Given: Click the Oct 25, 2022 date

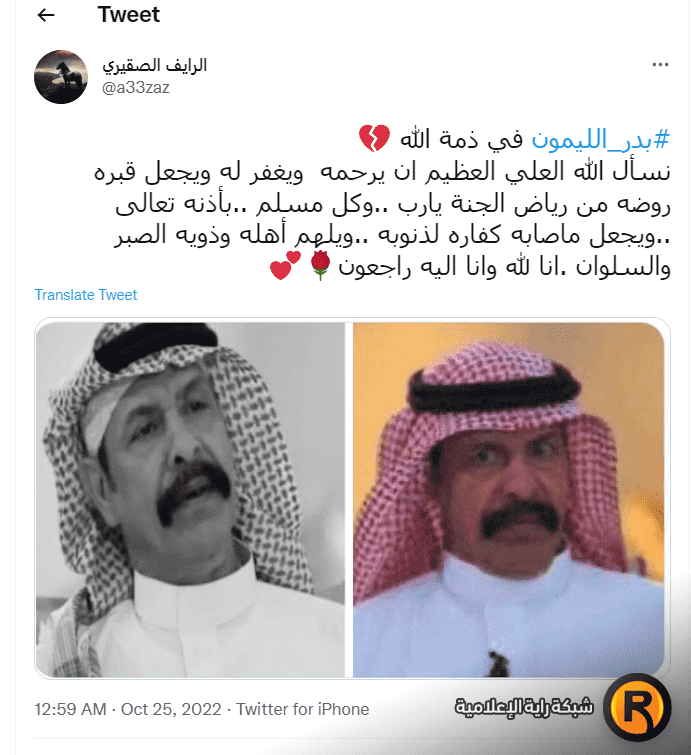Looking at the screenshot, I should [171, 709].
